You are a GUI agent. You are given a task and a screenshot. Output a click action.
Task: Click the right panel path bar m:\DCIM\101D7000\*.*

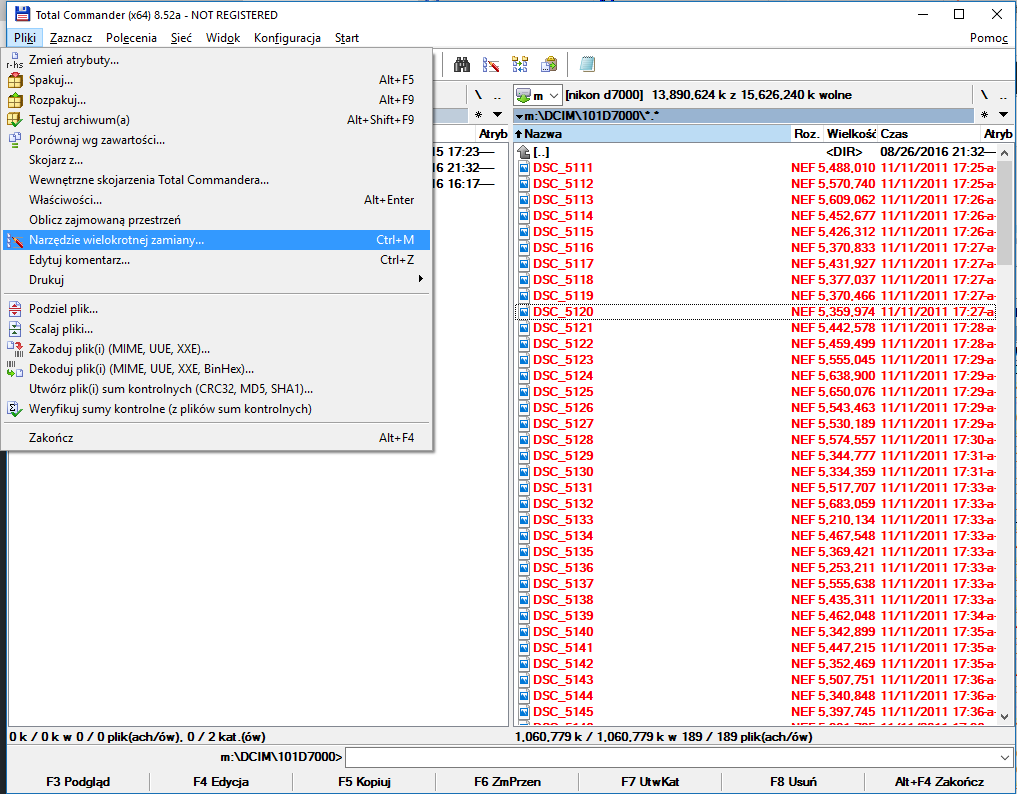[x=744, y=116]
